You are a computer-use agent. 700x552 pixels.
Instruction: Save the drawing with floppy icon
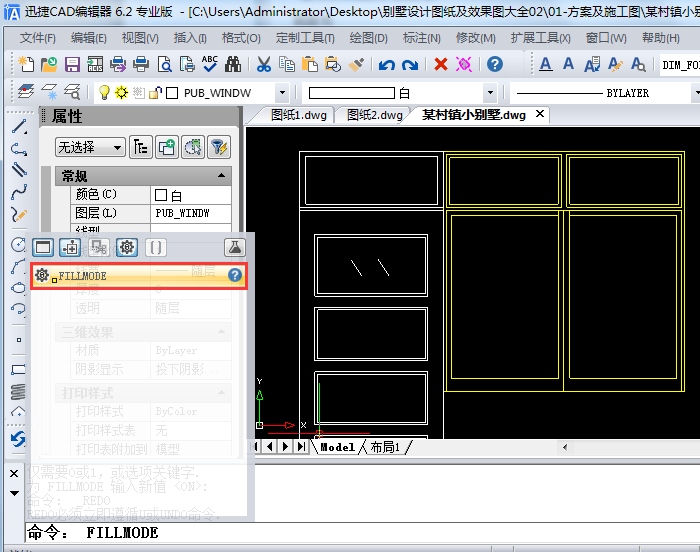point(72,65)
